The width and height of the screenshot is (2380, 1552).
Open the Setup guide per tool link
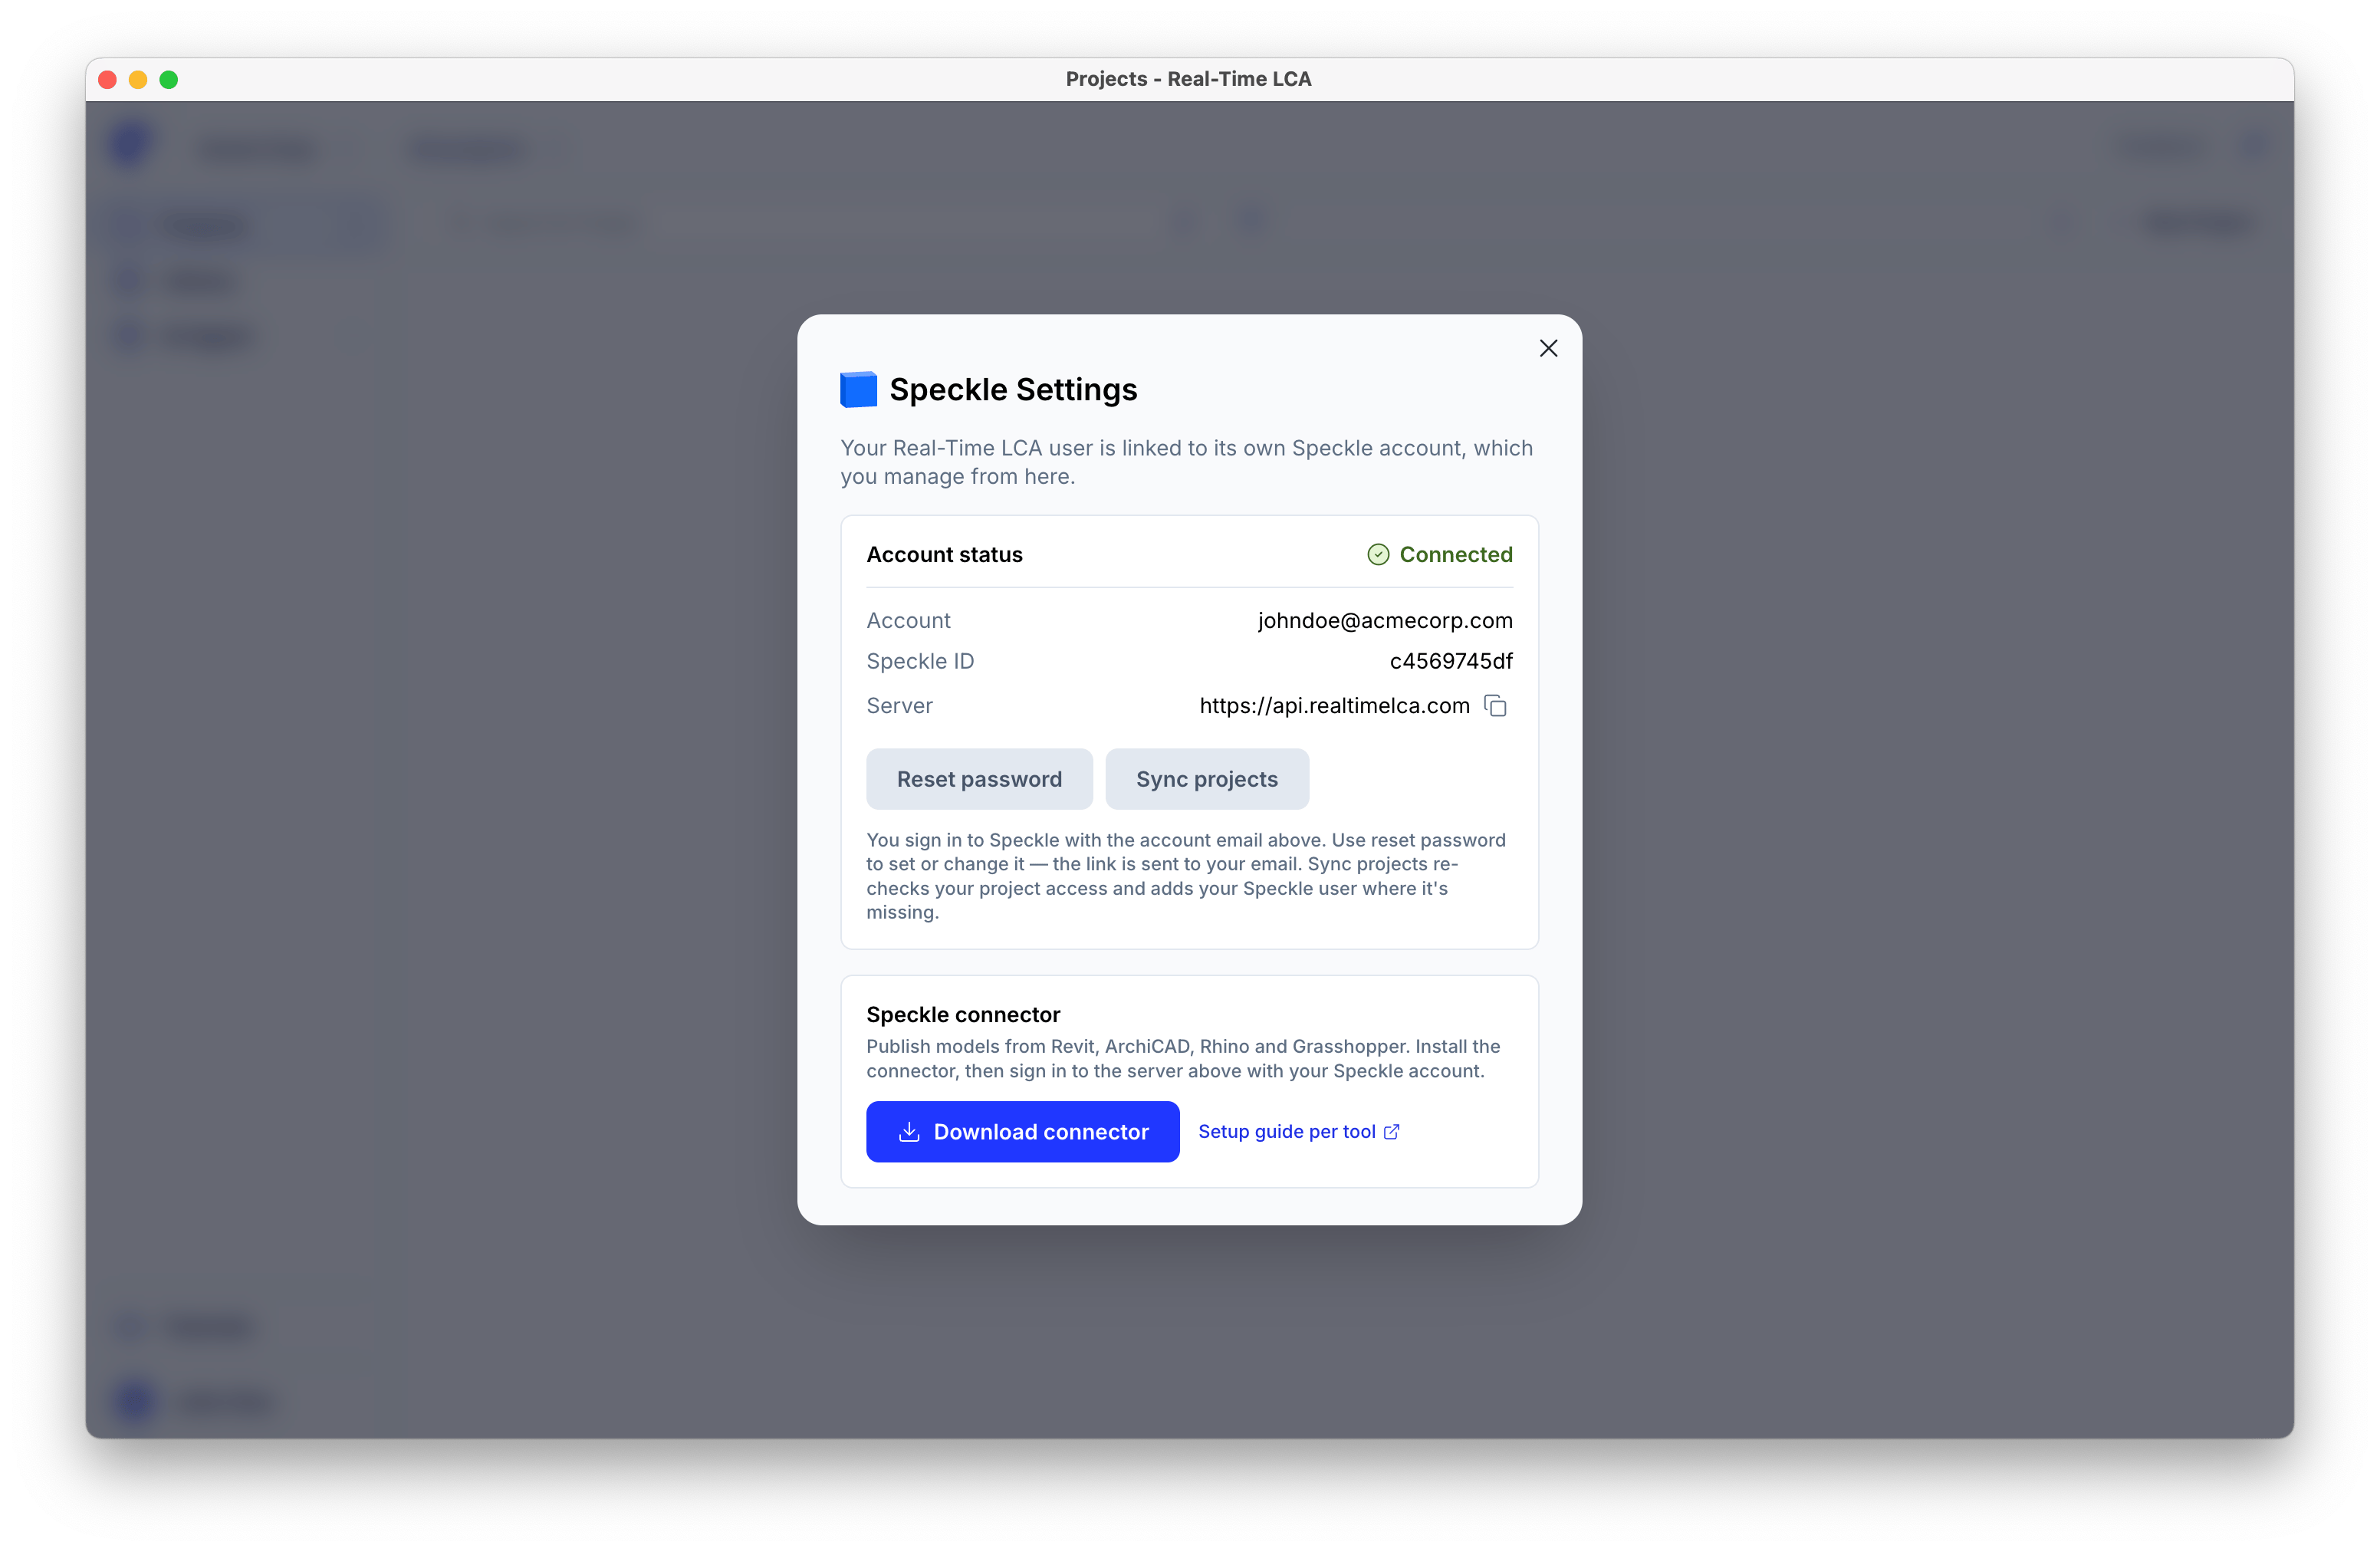tap(1298, 1132)
